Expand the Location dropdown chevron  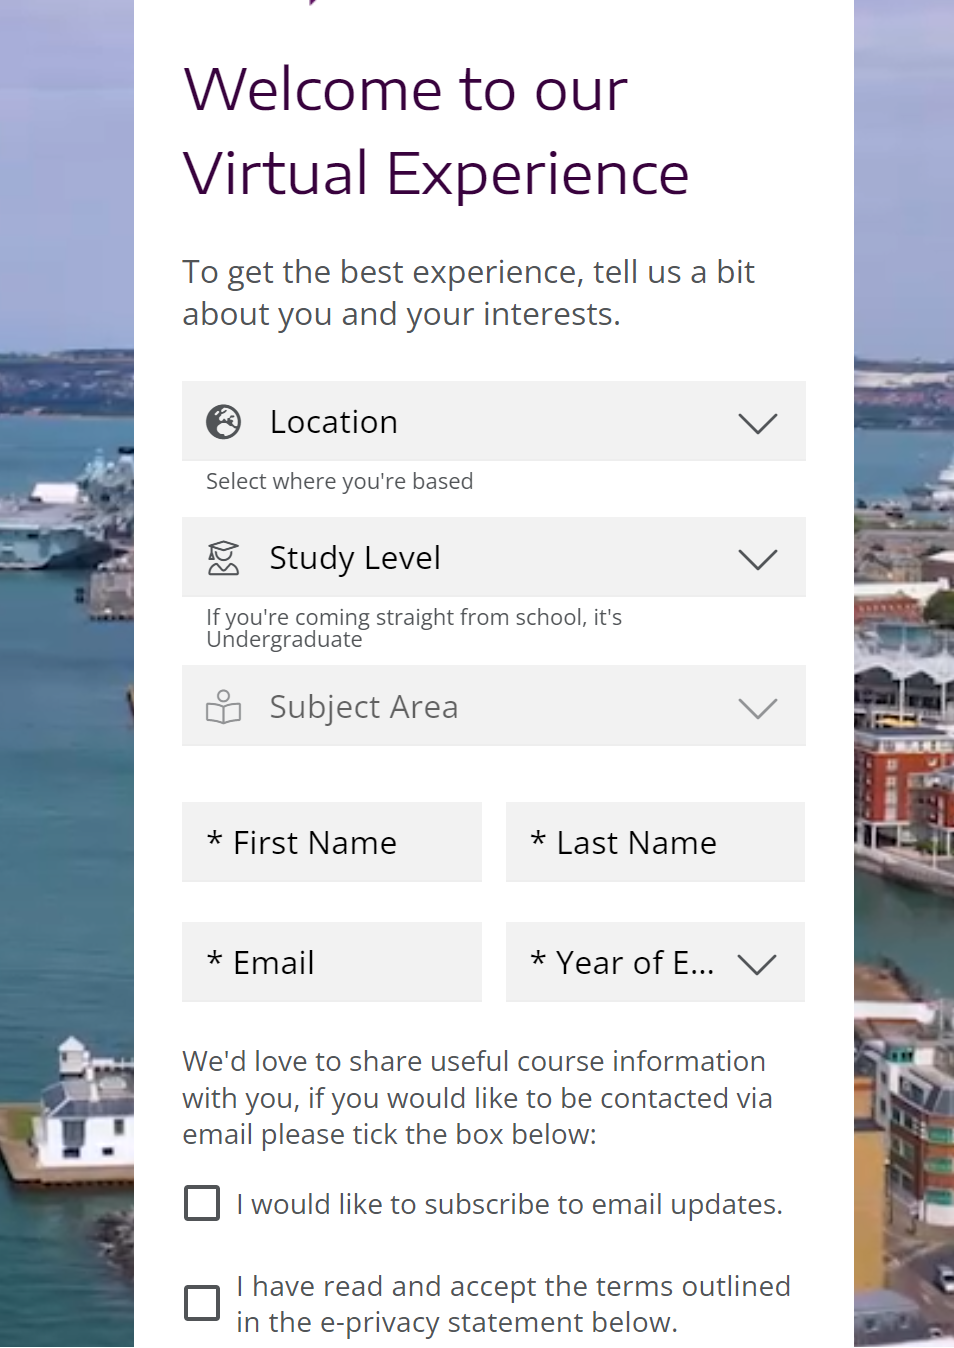click(x=757, y=423)
